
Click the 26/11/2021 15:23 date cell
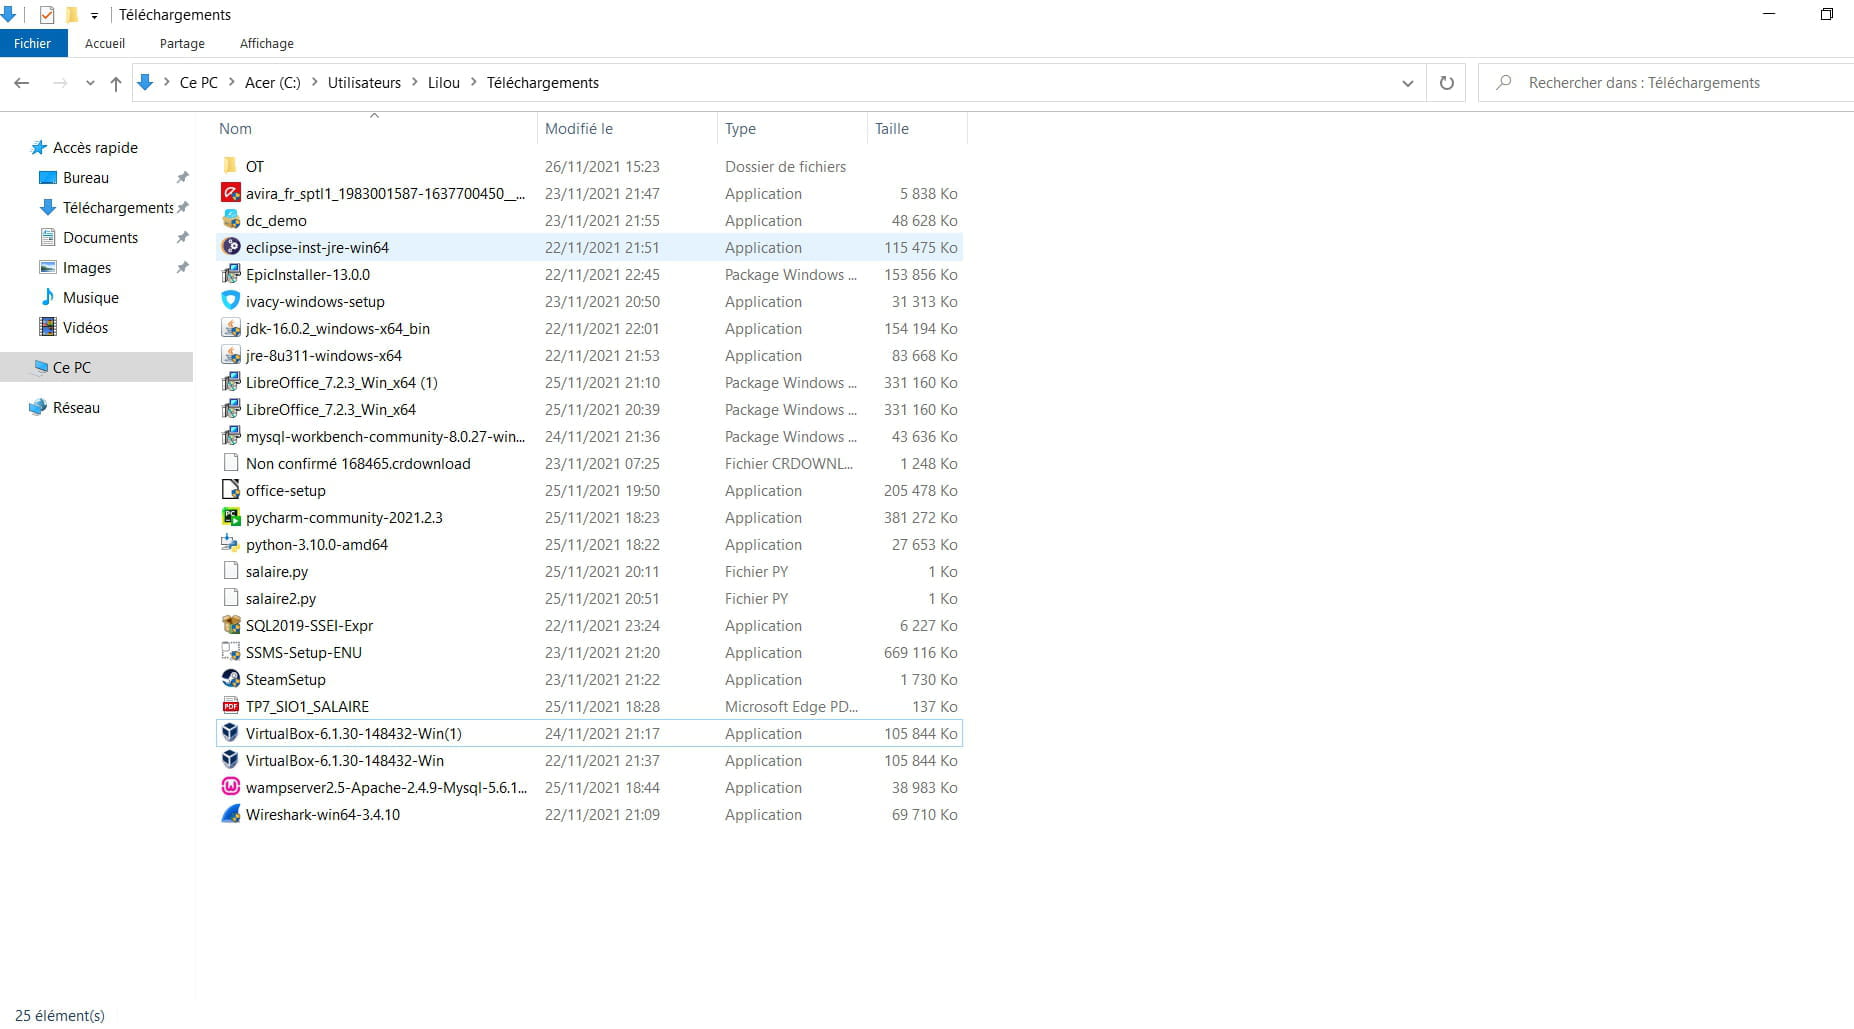[x=602, y=166]
